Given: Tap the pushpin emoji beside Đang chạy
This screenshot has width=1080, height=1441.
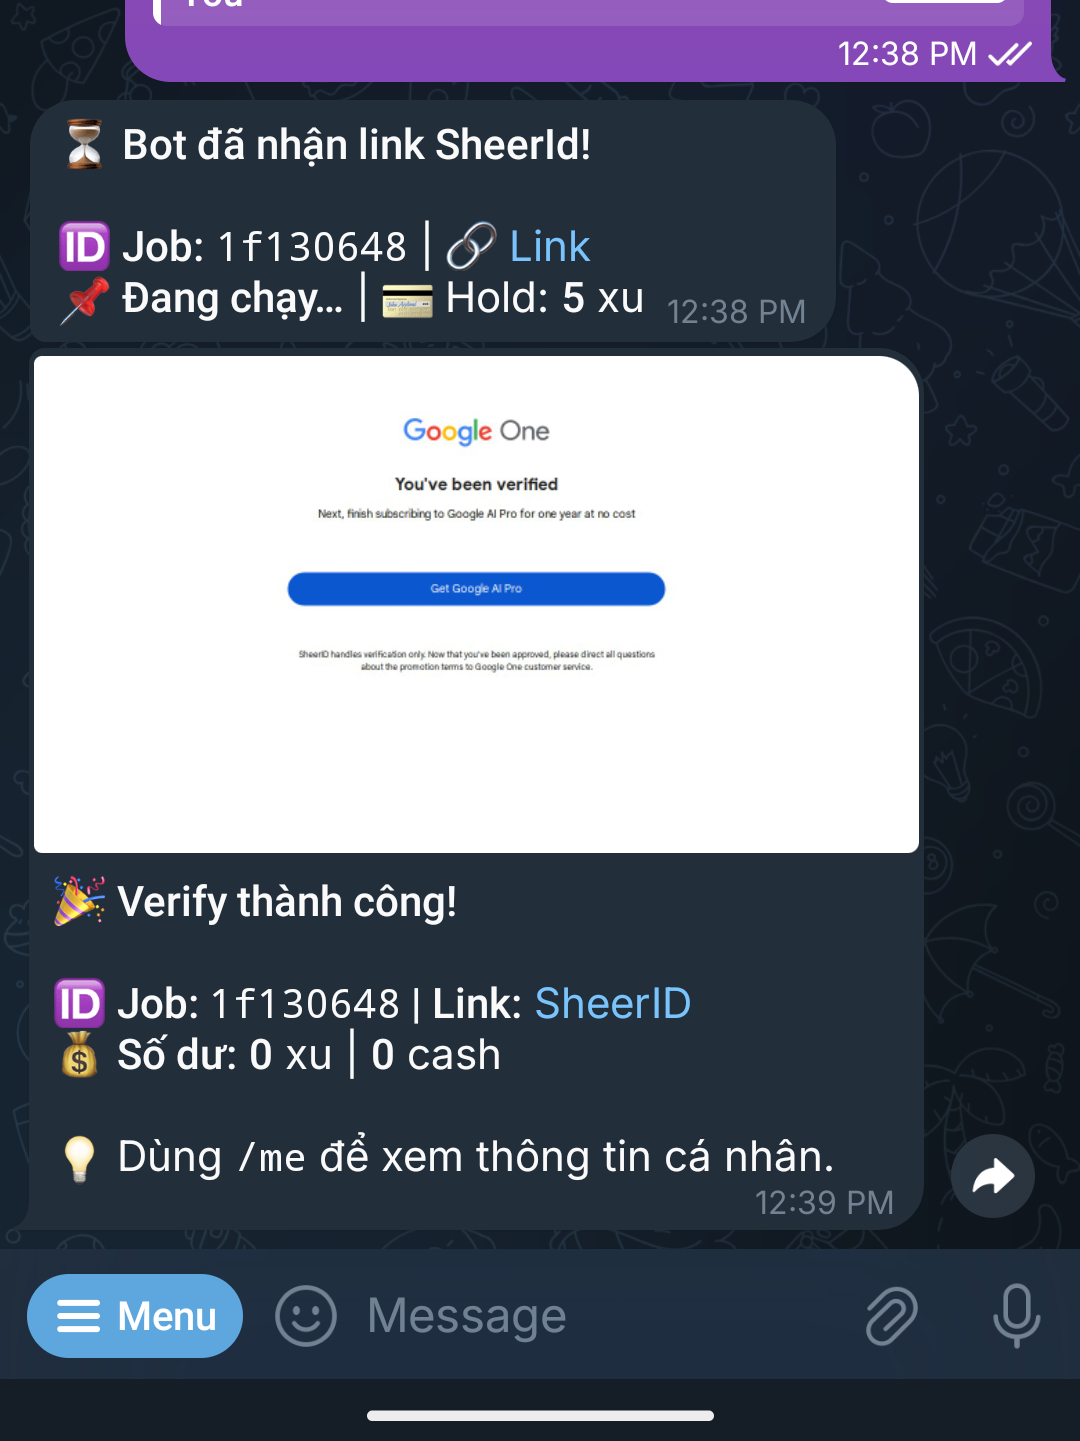Looking at the screenshot, I should pyautogui.click(x=84, y=300).
